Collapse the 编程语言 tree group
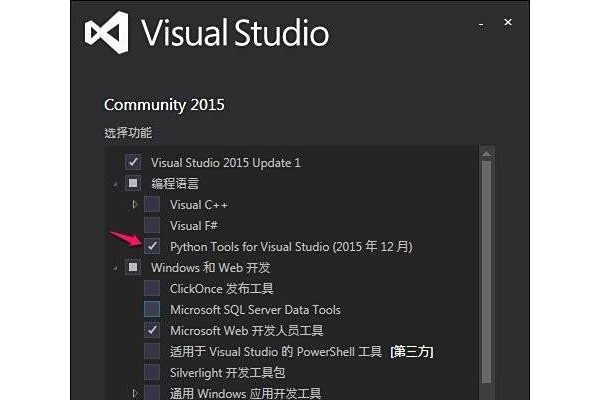The image size is (600, 400). [115, 185]
